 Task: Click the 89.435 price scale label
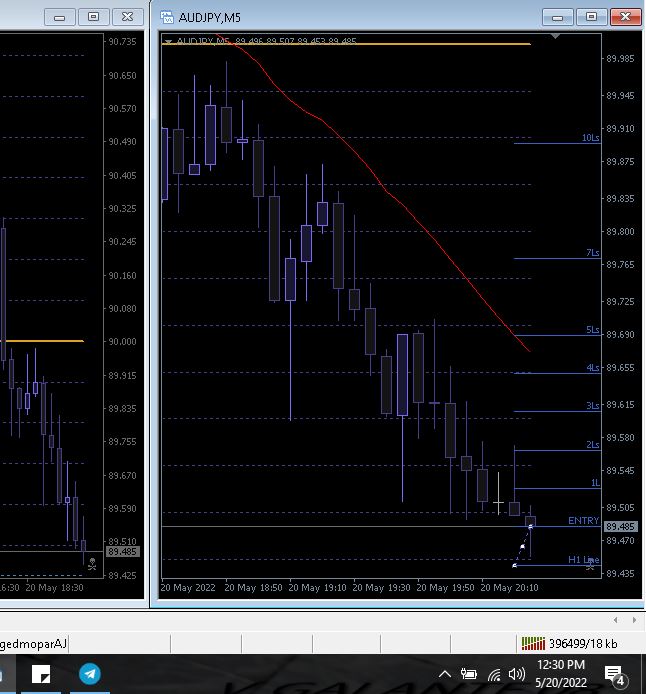pos(620,574)
